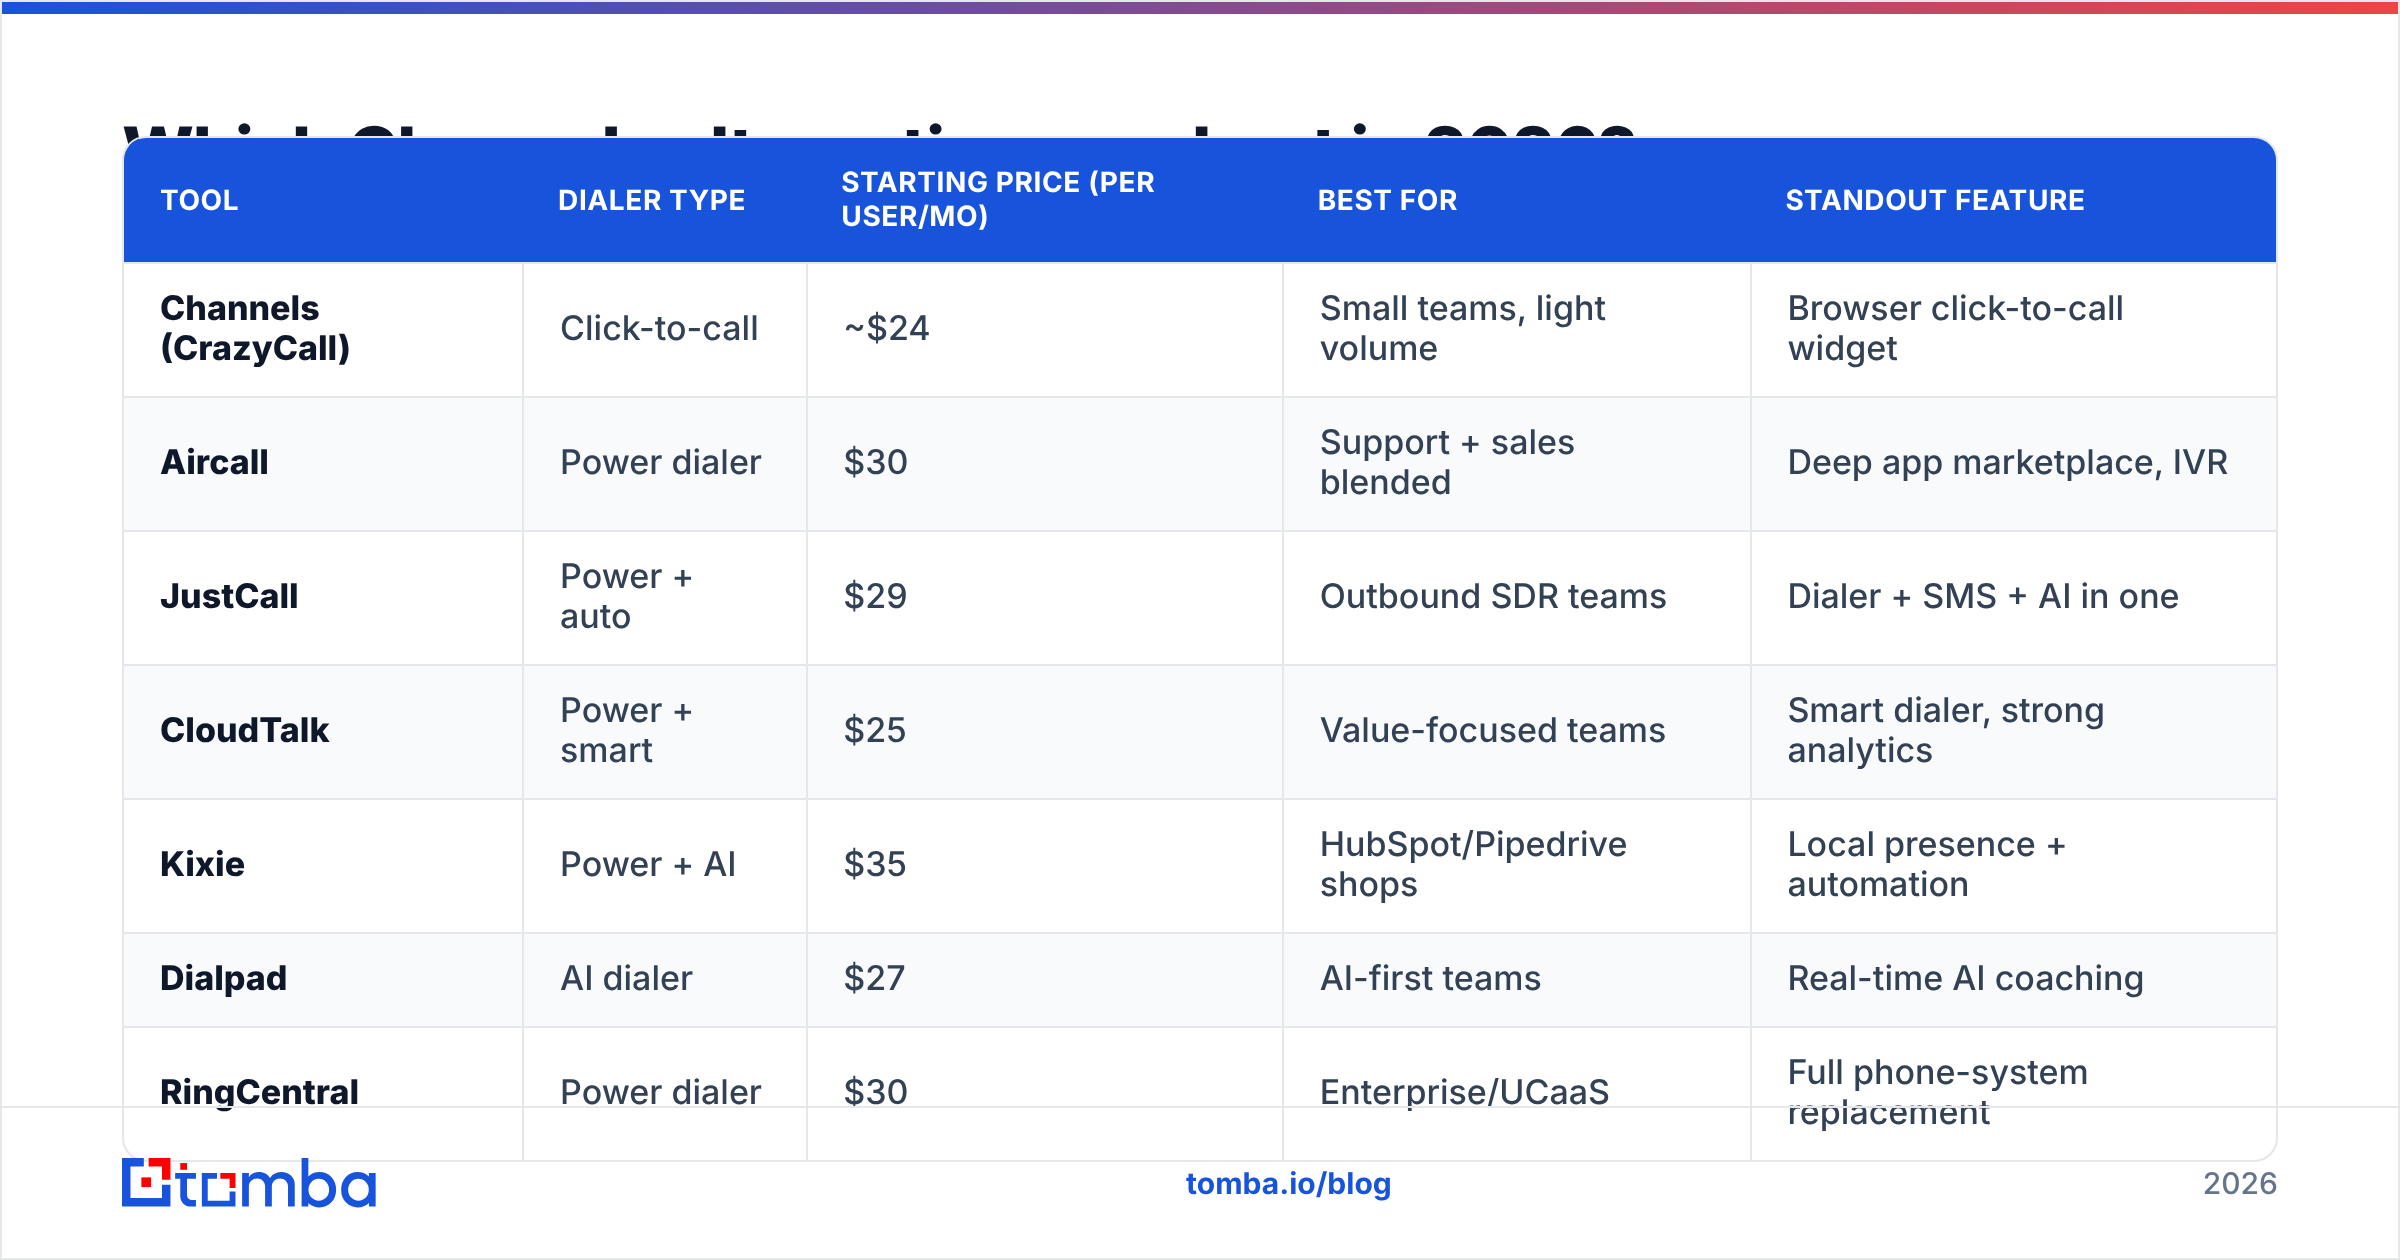Image resolution: width=2400 pixels, height=1260 pixels.
Task: Click the Power + auto cell
Action: [x=626, y=596]
